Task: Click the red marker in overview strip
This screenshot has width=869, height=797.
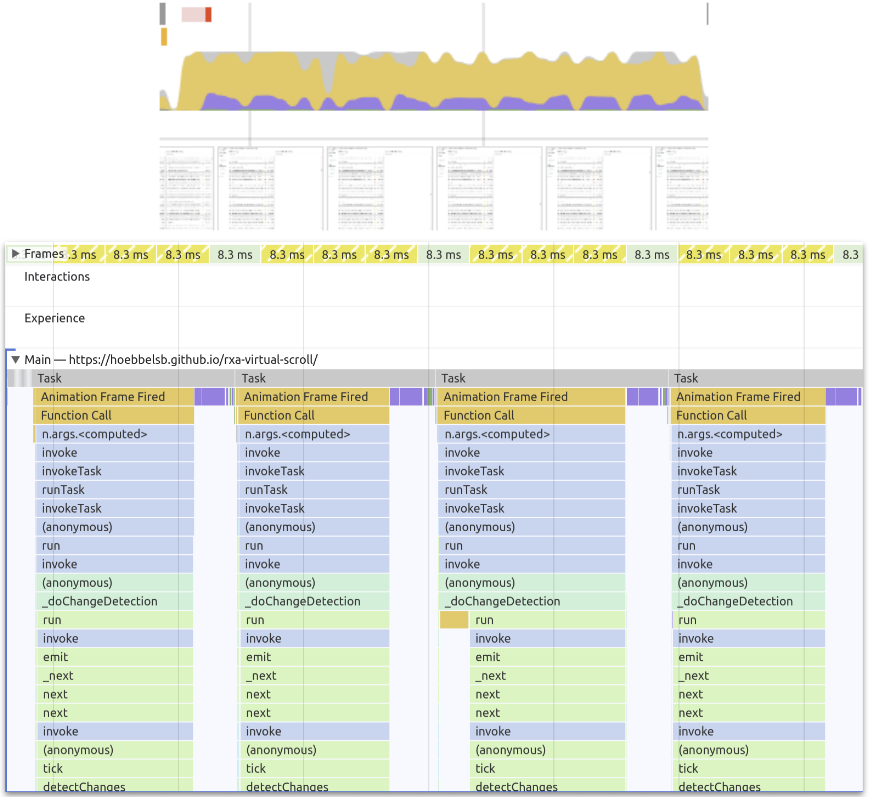Action: click(208, 14)
